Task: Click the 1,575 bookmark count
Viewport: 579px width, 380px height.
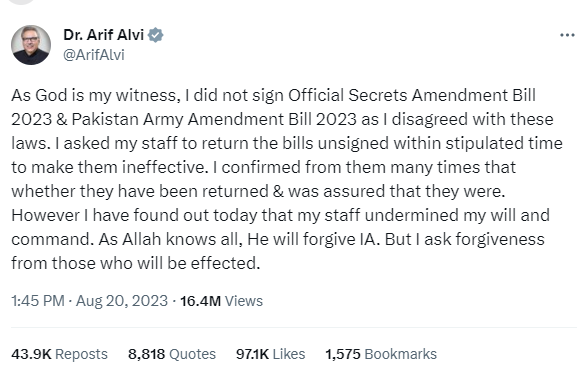Action: click(343, 354)
